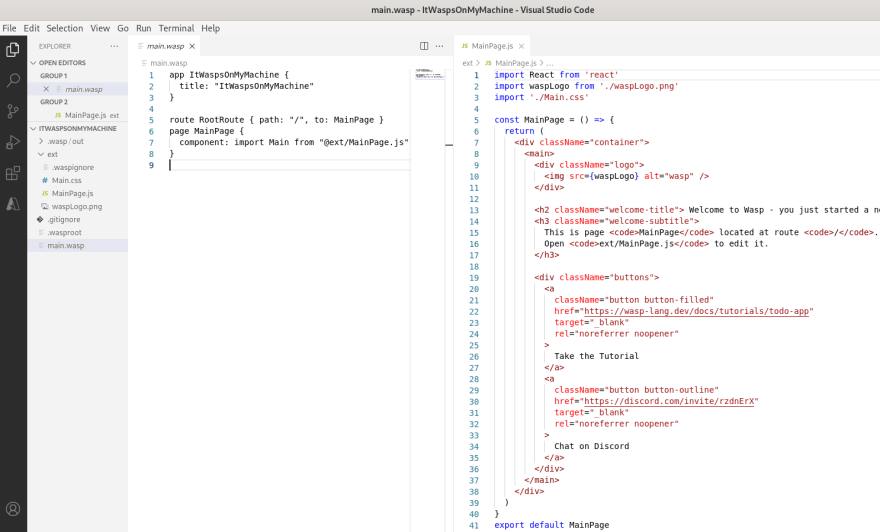Click the split editor right icon
This screenshot has height=532, width=880.
[424, 46]
